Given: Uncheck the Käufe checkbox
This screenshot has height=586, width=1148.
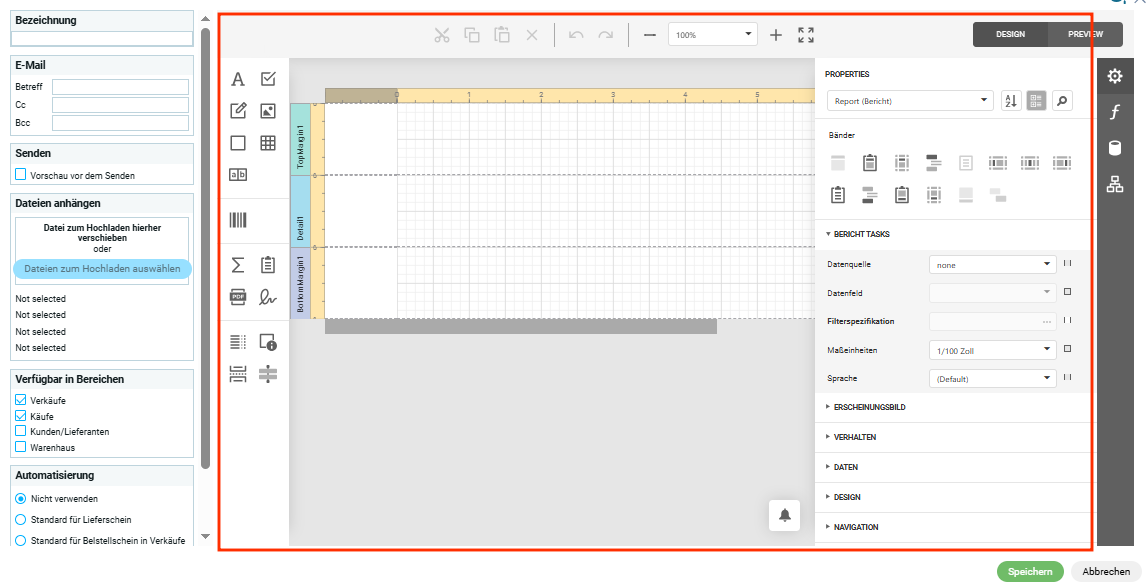Looking at the screenshot, I should tap(21, 416).
